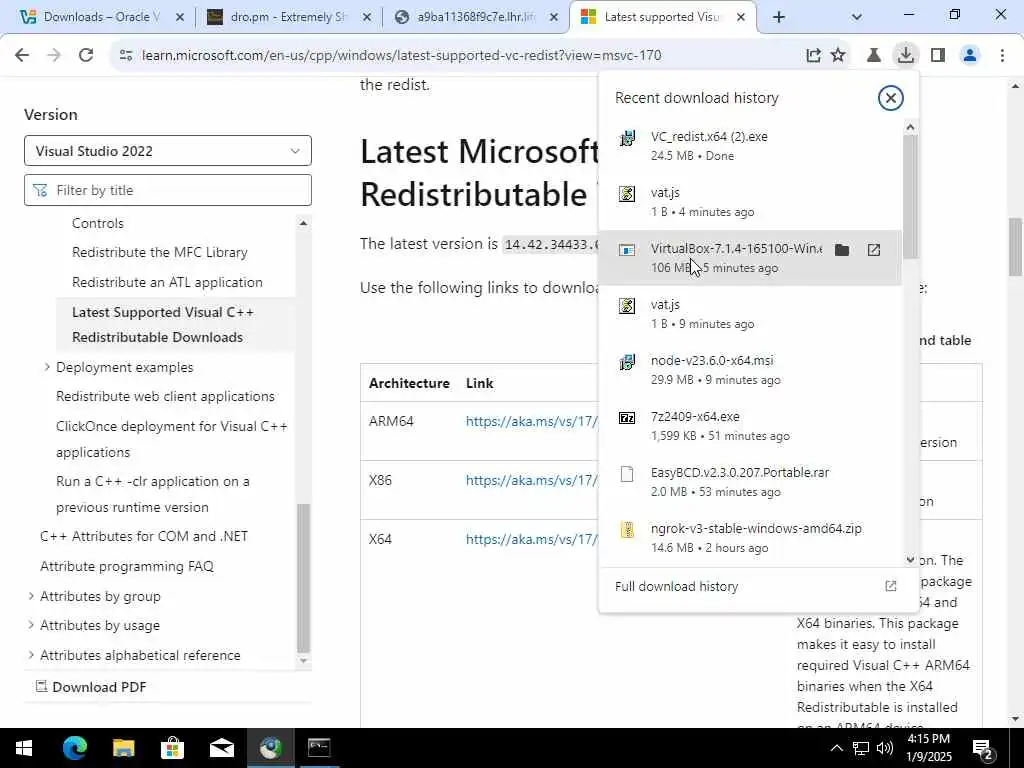The width and height of the screenshot is (1024, 768).
Task: Click the main page vertical scrollbar thumb
Action: pos(1014,247)
